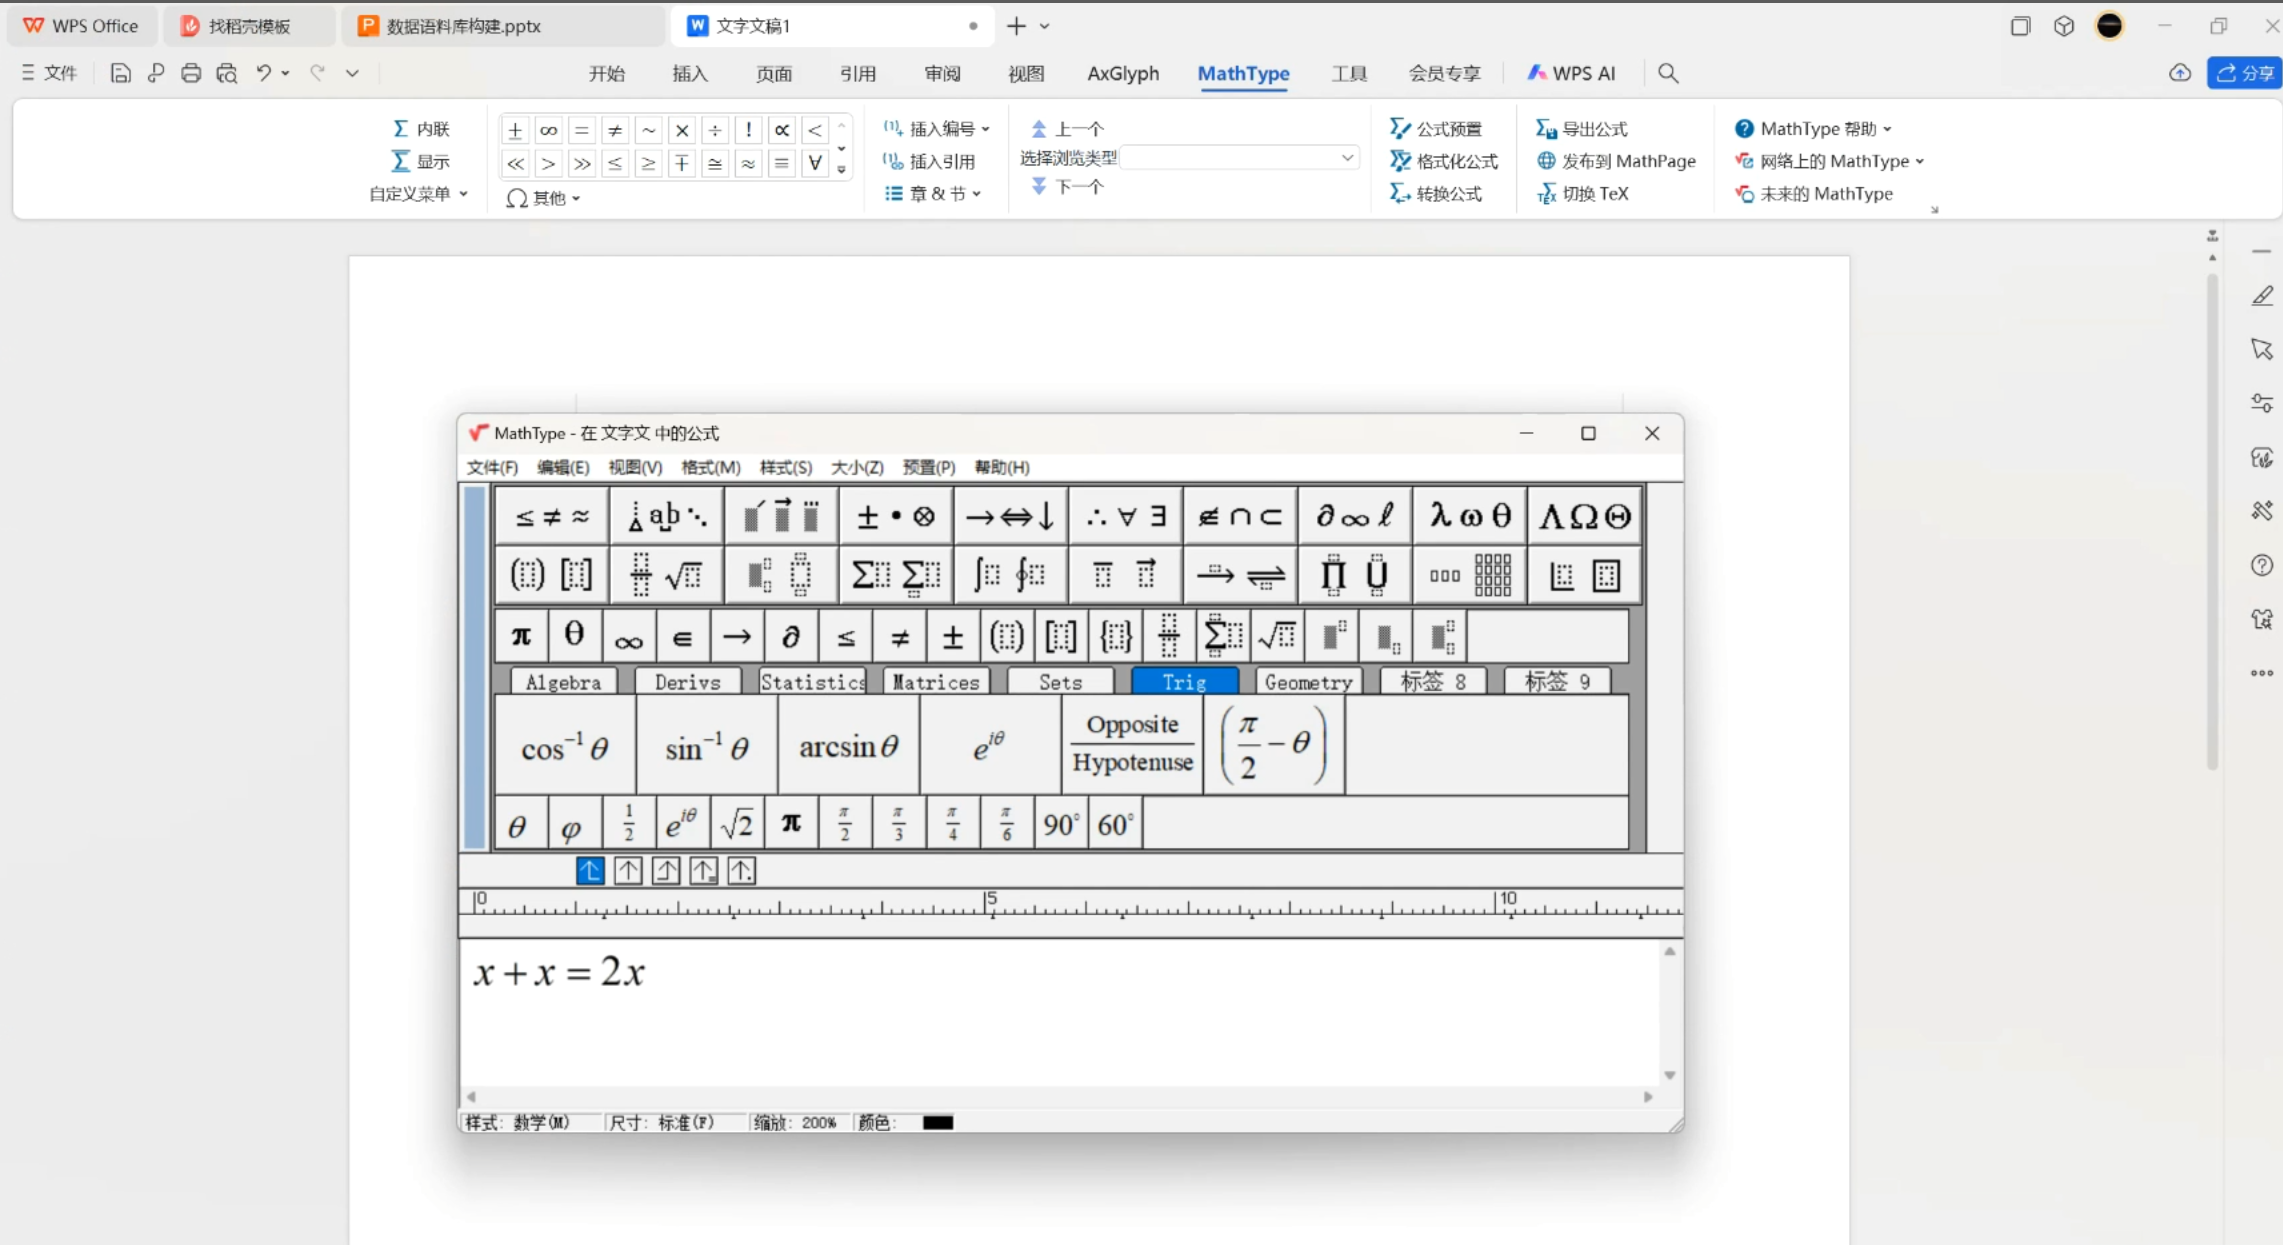Click 导出公式 export equations
The width and height of the screenshot is (2283, 1245).
(x=1581, y=129)
